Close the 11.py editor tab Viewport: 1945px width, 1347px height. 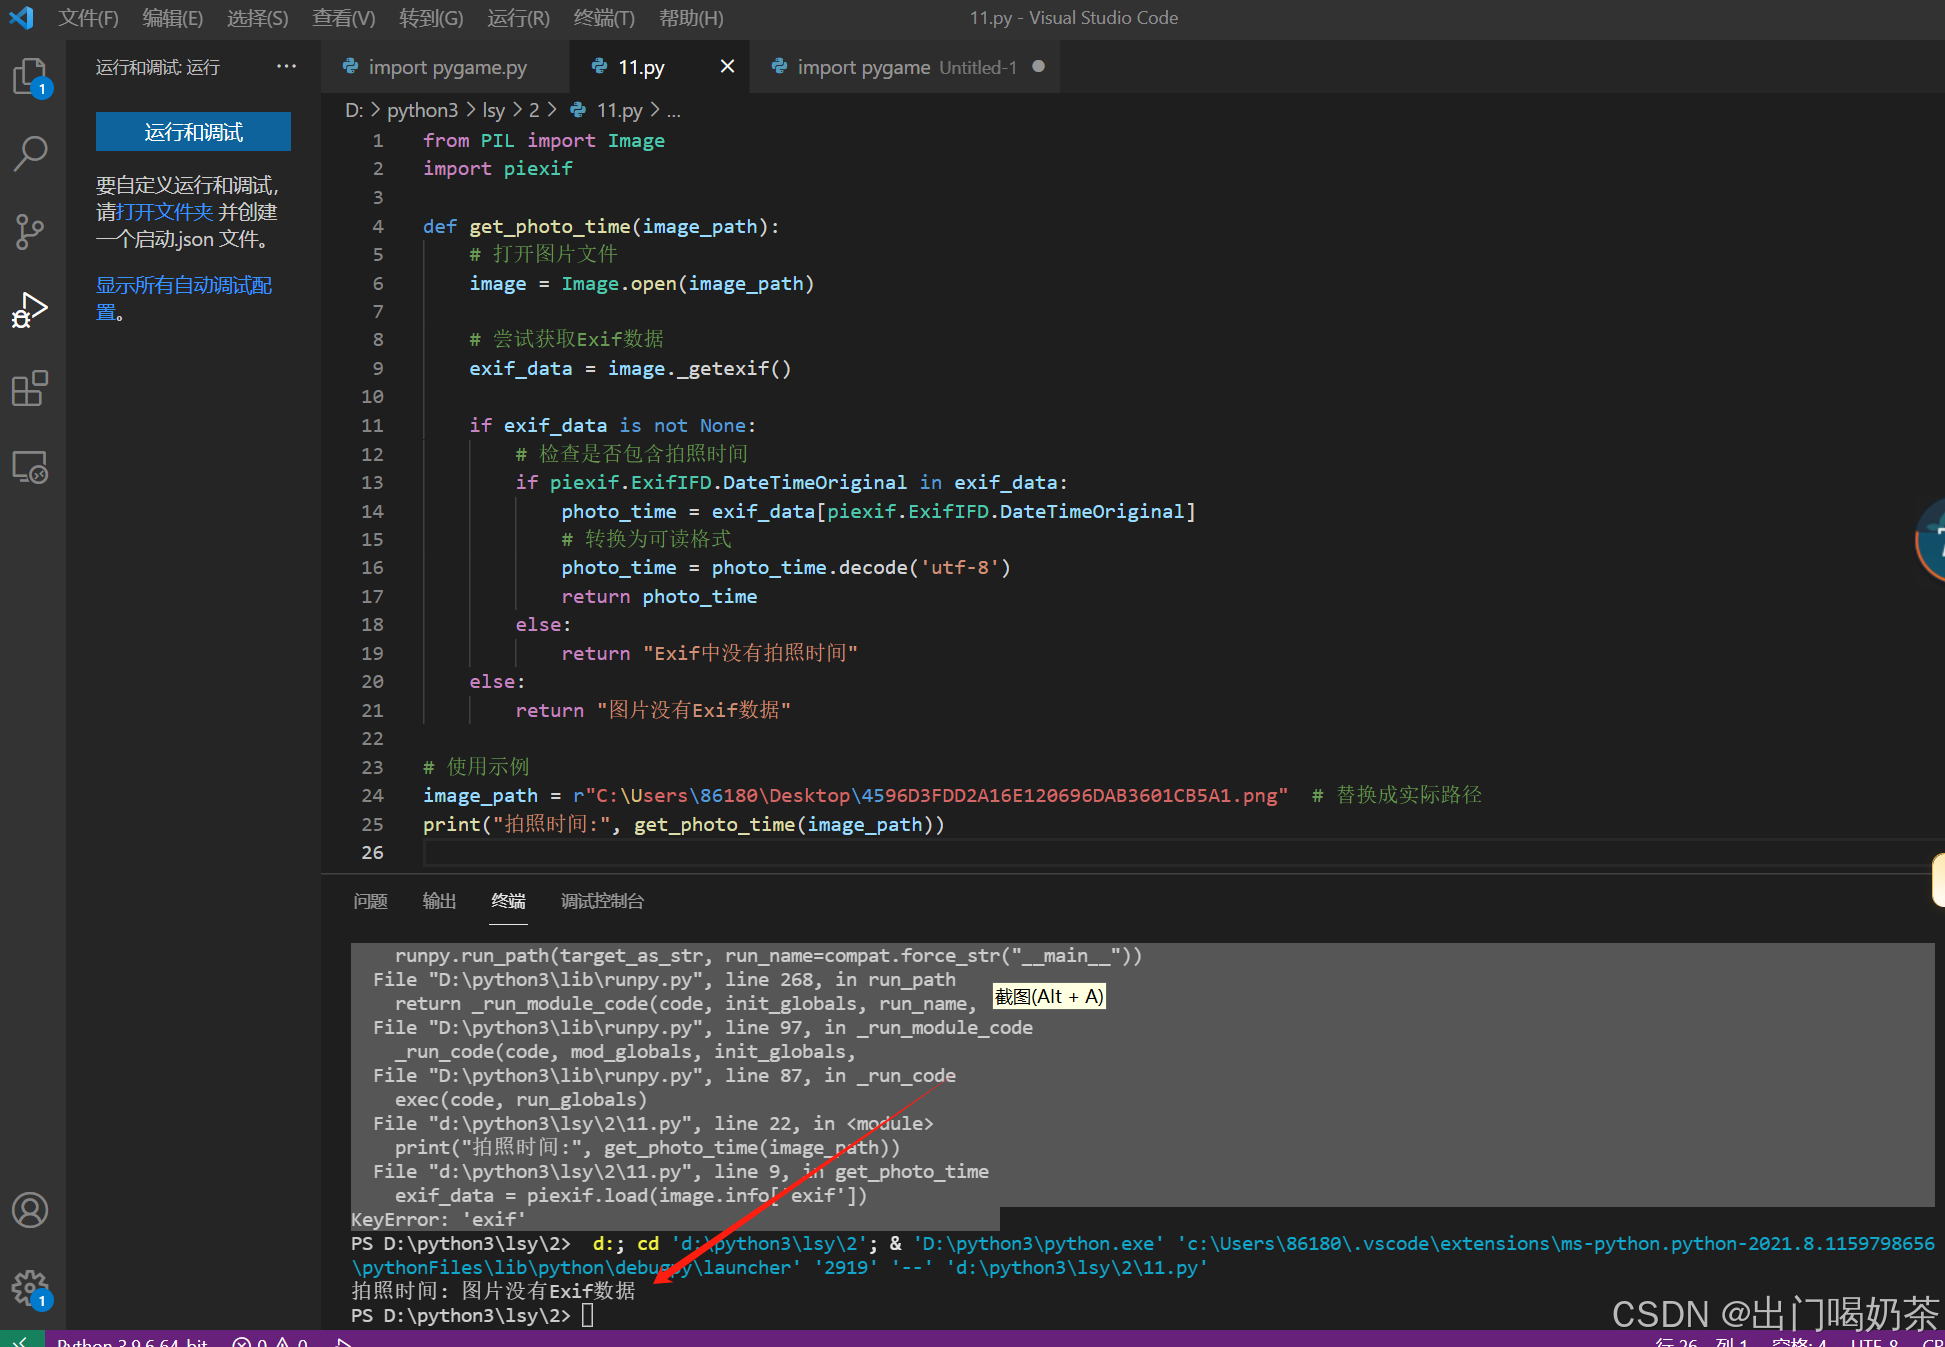(727, 67)
